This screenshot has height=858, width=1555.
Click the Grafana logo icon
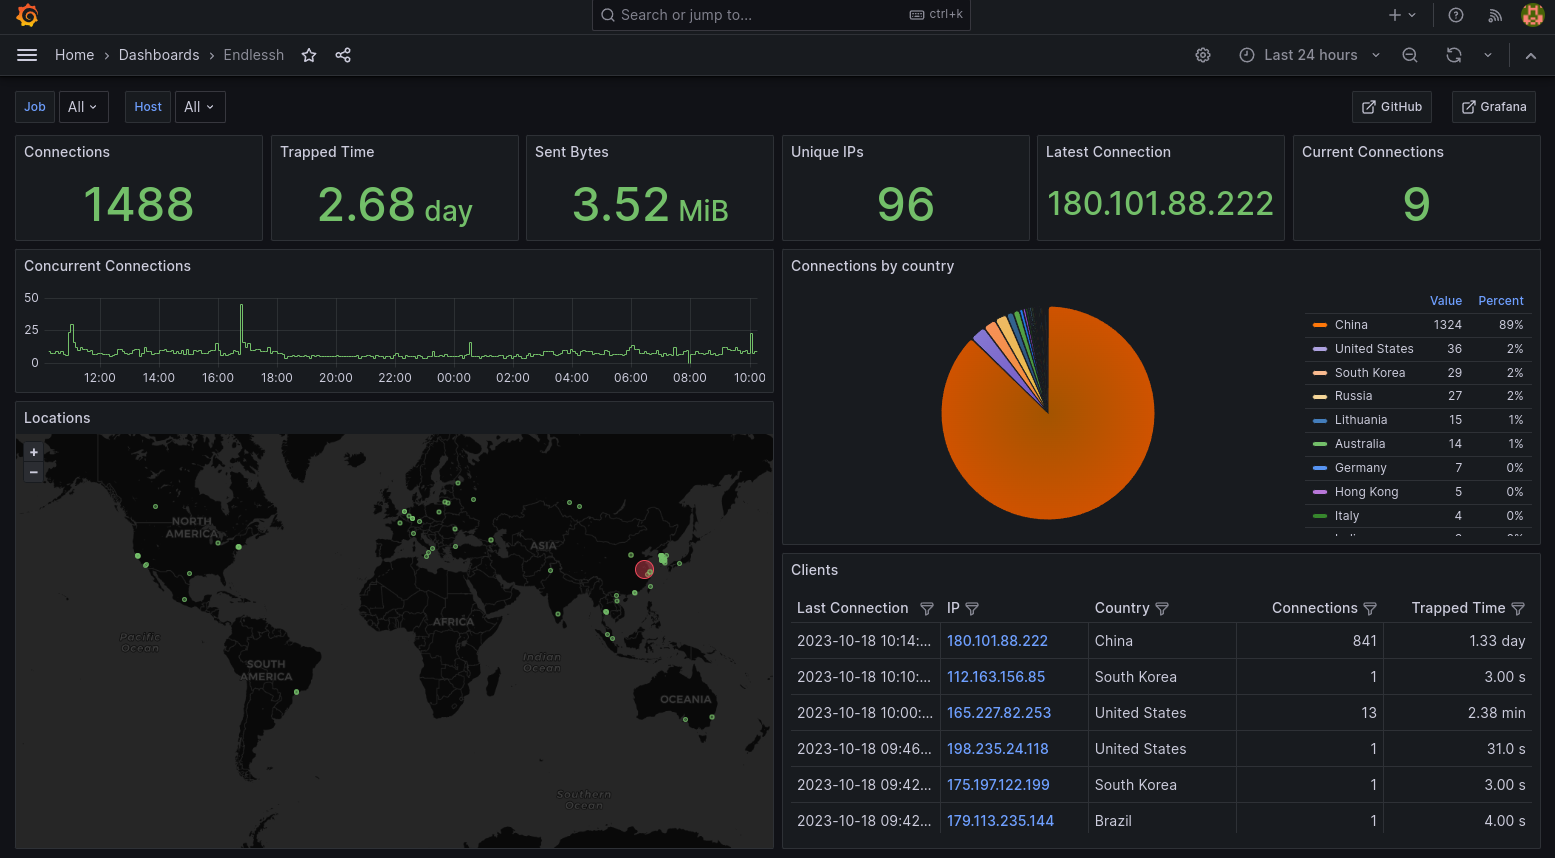(27, 15)
